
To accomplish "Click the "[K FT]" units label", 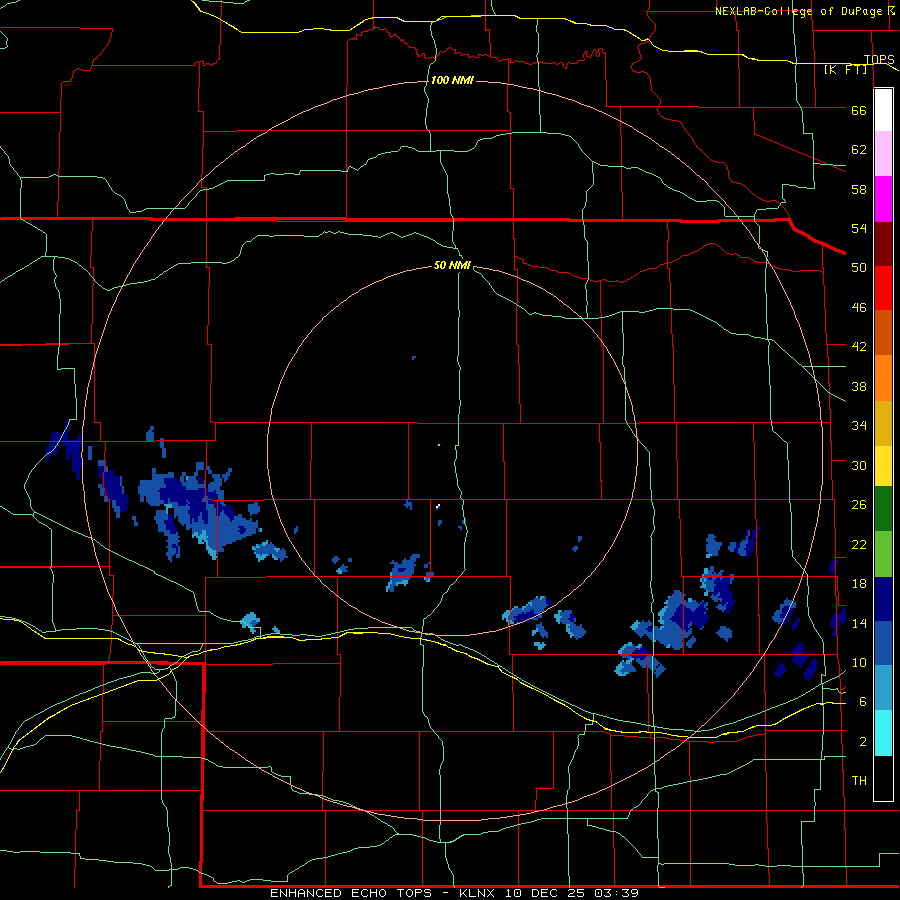I will tap(845, 70).
